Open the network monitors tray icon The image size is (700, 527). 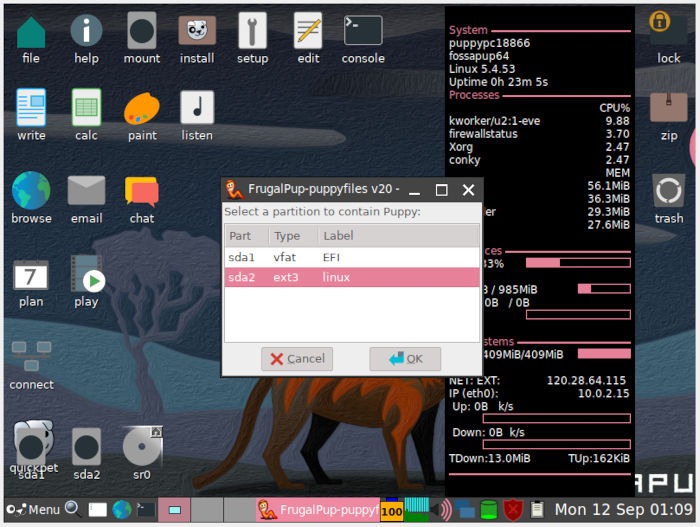[464, 510]
